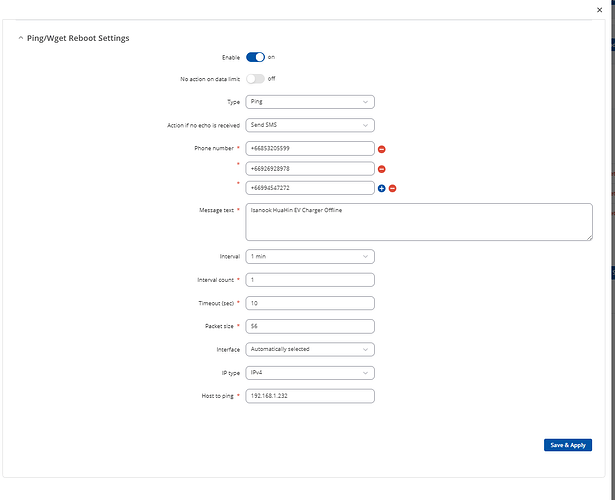Click in the Message text area
The width and height of the screenshot is (615, 500).
(x=419, y=222)
